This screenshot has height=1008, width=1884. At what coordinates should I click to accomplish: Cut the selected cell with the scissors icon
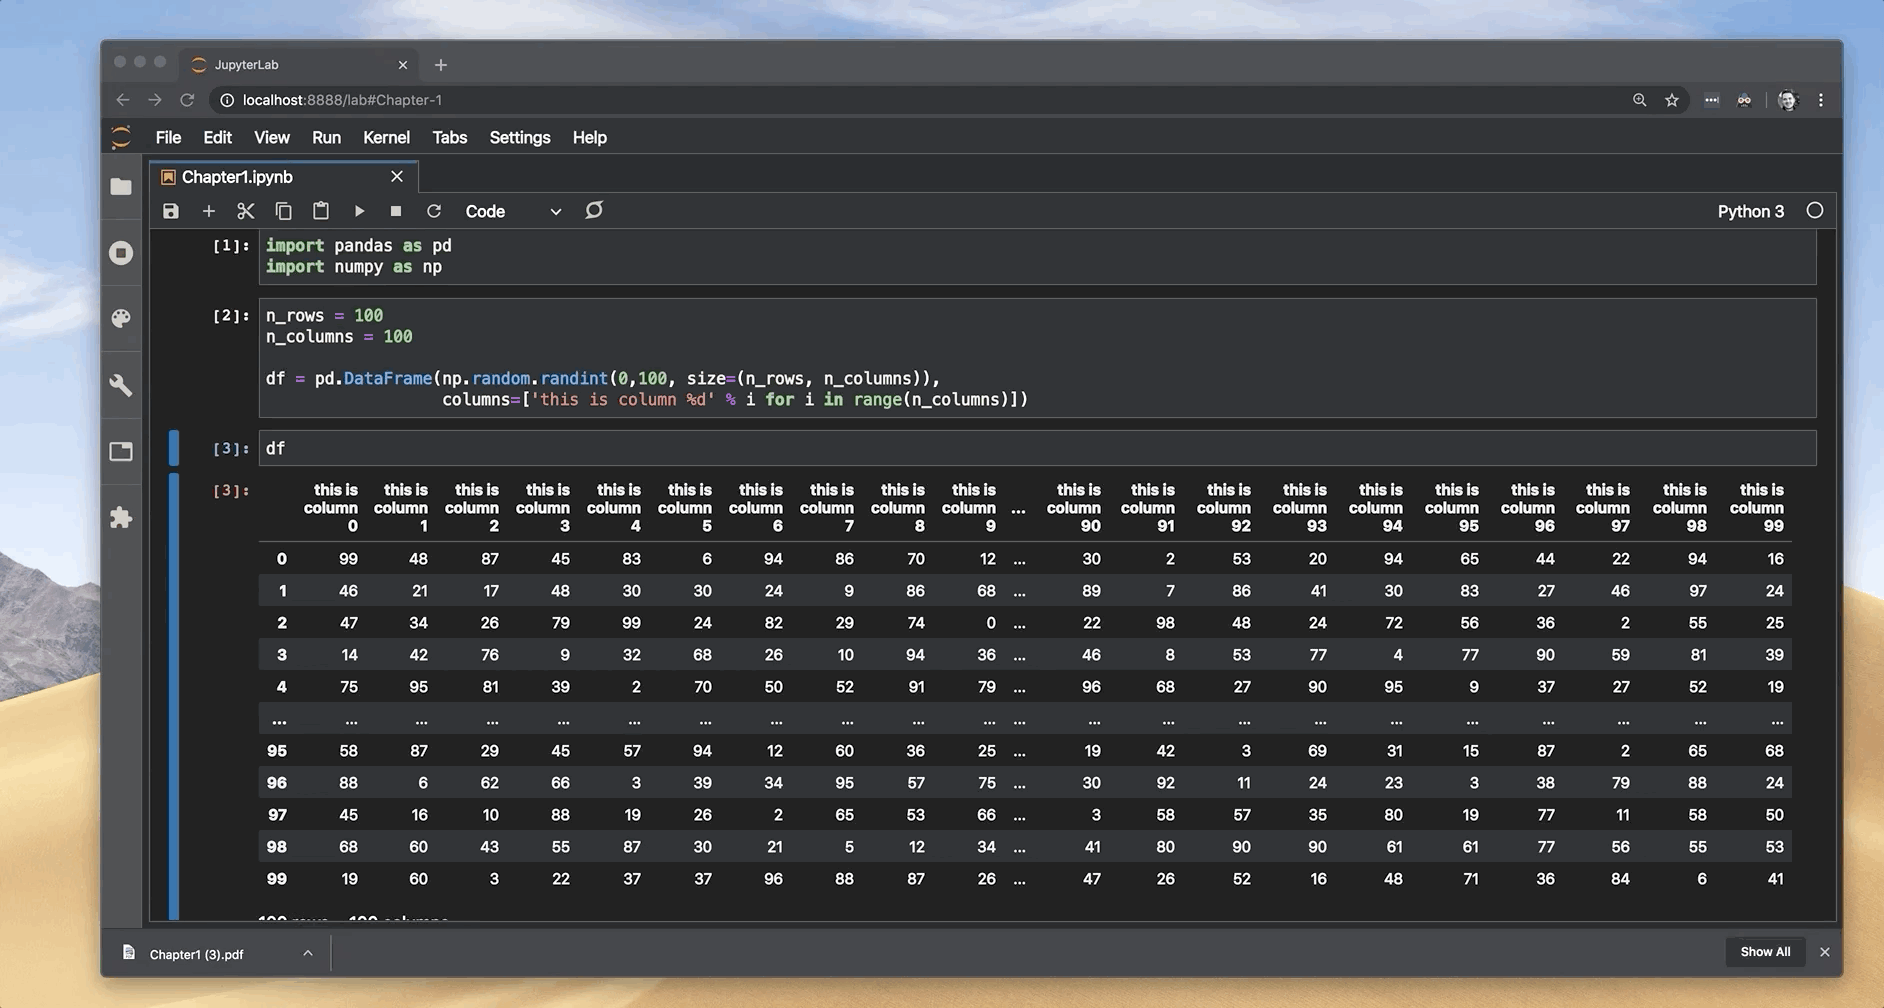245,211
